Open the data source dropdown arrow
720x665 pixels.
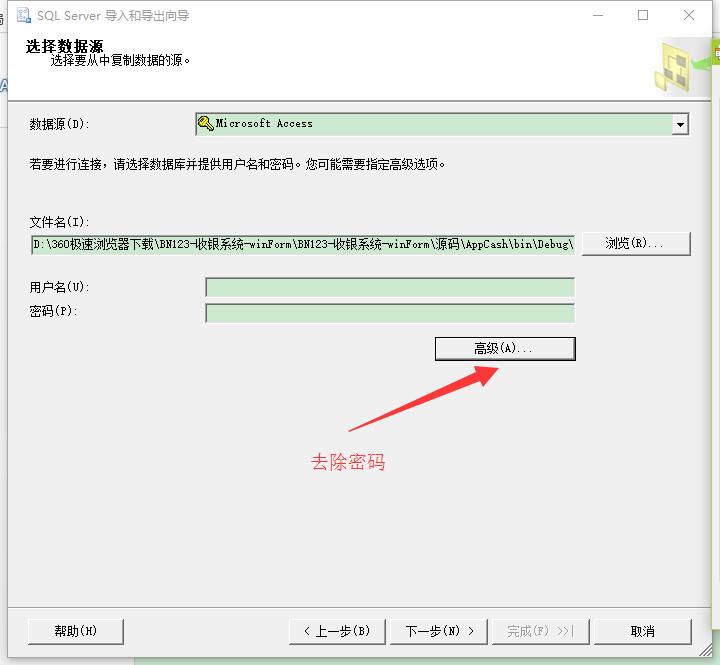coord(680,124)
